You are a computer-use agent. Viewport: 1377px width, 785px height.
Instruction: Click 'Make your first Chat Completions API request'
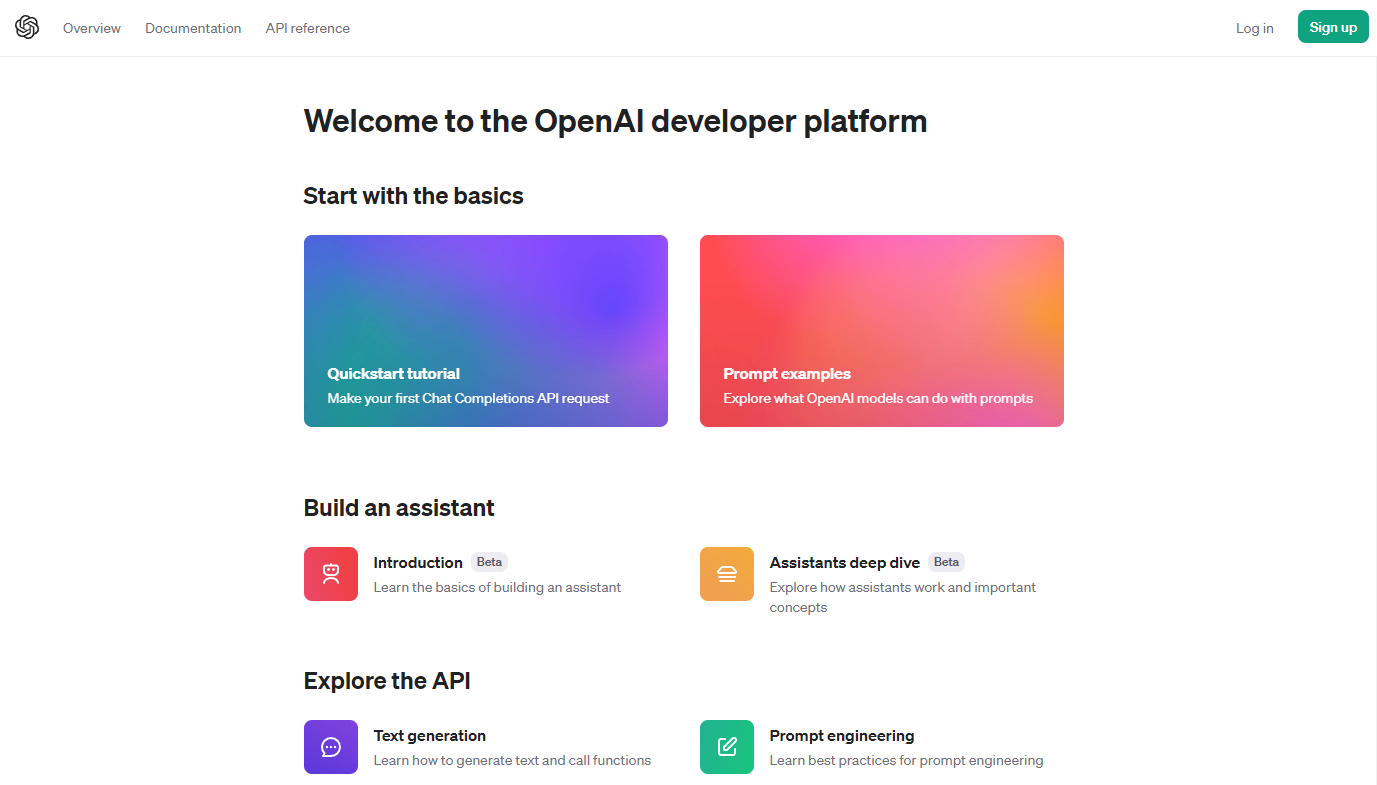468,398
